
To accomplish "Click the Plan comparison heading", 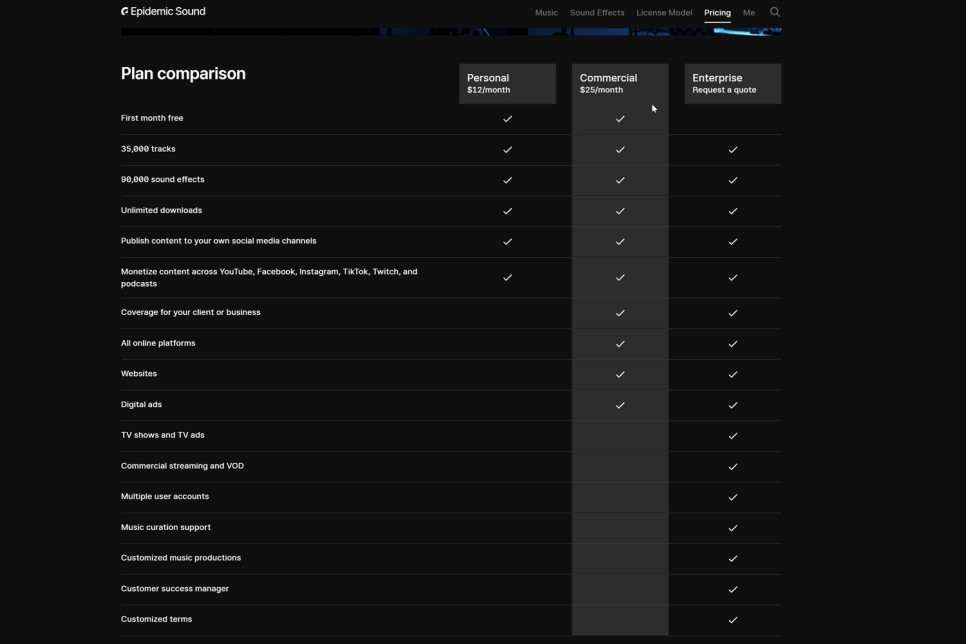I will (183, 73).
